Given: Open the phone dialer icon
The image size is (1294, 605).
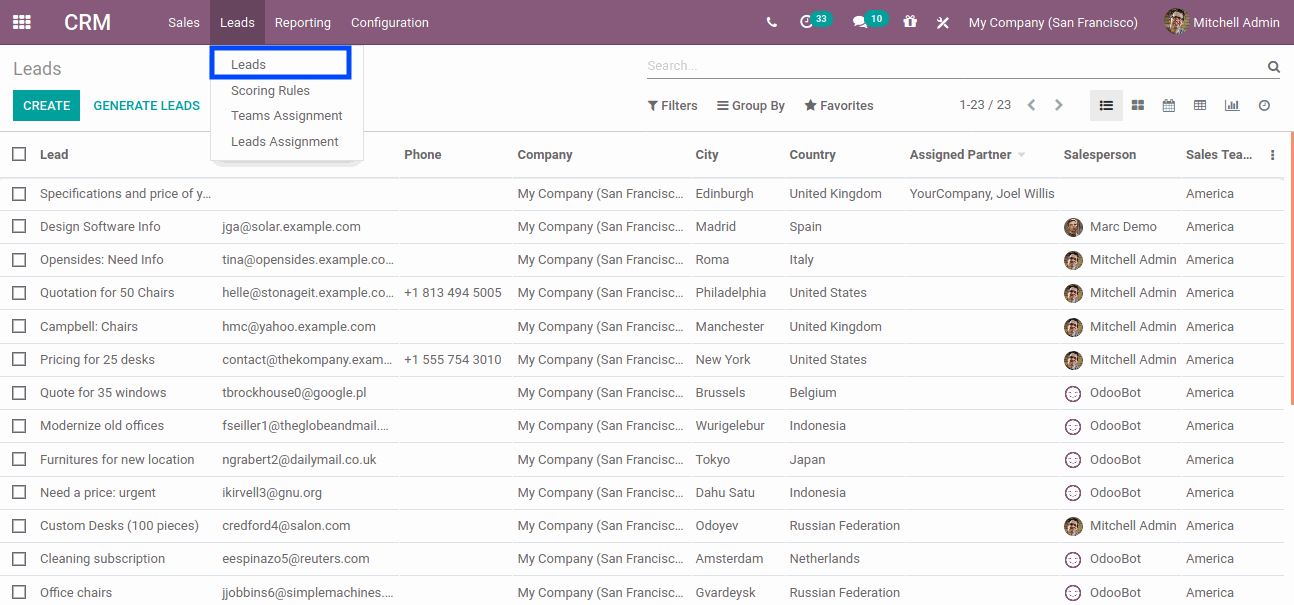Looking at the screenshot, I should pos(771,21).
